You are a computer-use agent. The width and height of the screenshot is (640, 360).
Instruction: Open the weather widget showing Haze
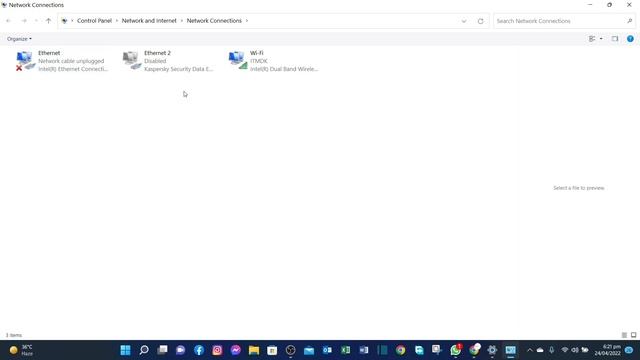(x=20, y=350)
